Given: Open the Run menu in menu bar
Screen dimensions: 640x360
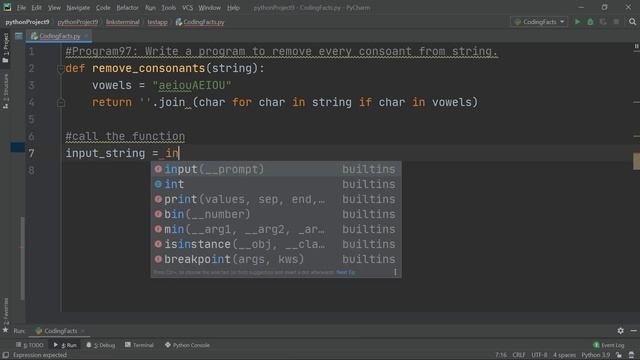Looking at the screenshot, I should pos(150,8).
